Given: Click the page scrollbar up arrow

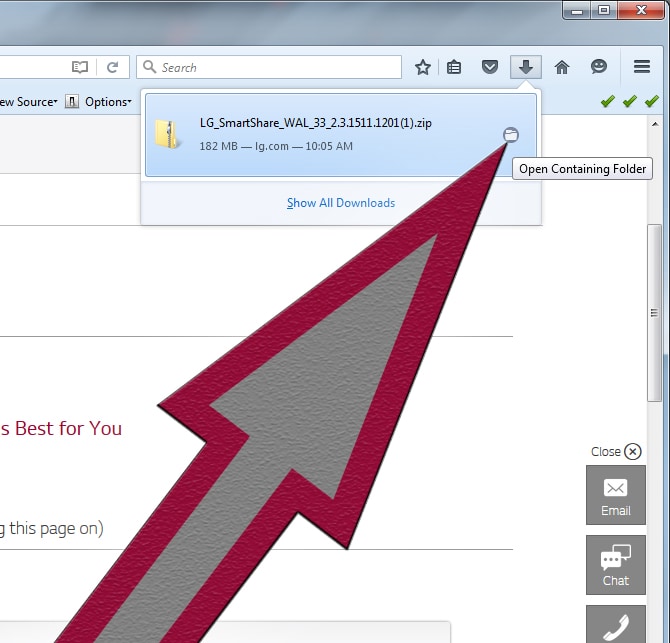Looking at the screenshot, I should [x=655, y=124].
